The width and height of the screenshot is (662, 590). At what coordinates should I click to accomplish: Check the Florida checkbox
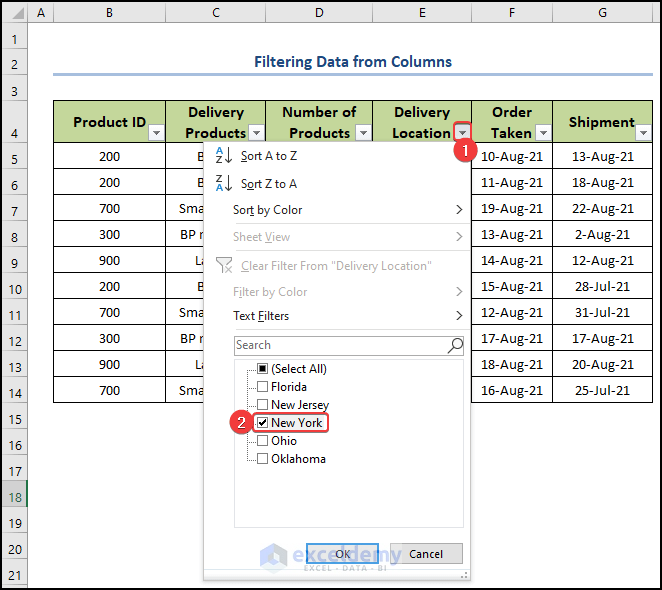pos(262,387)
